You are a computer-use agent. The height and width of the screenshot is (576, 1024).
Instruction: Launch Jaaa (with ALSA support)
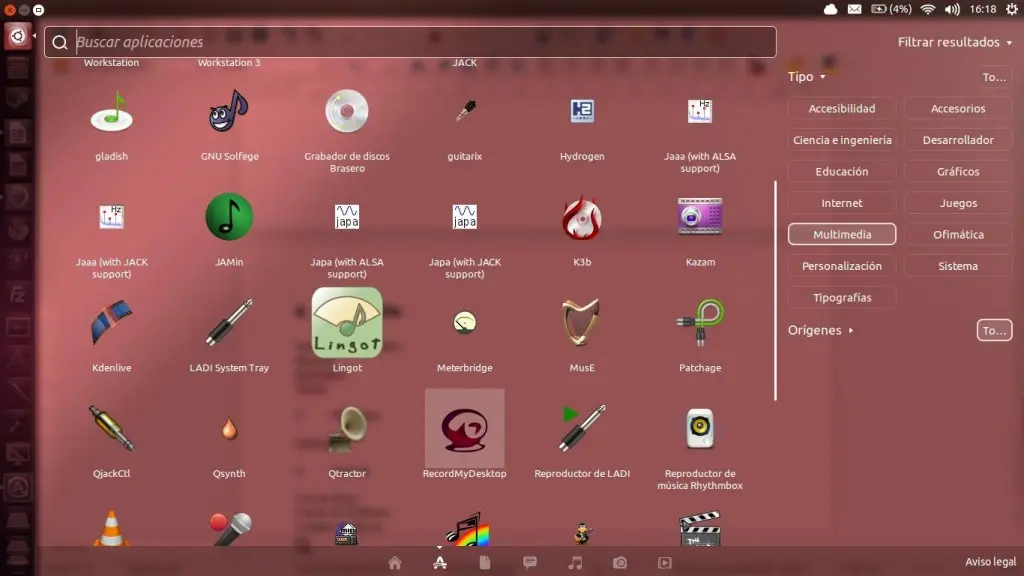pyautogui.click(x=700, y=111)
